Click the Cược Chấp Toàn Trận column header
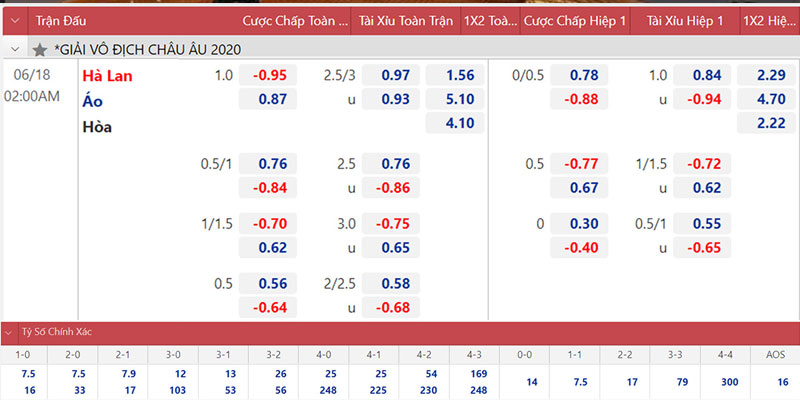Screen dimensions: 800x400 pos(295,20)
